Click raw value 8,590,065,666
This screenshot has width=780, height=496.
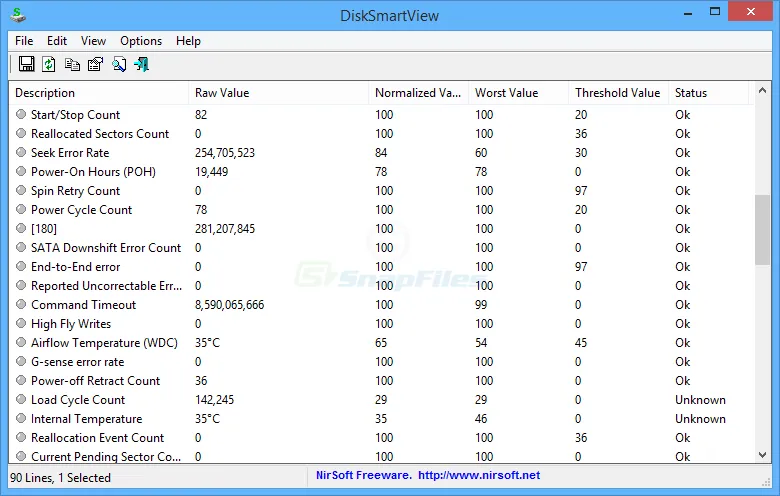[x=229, y=304]
